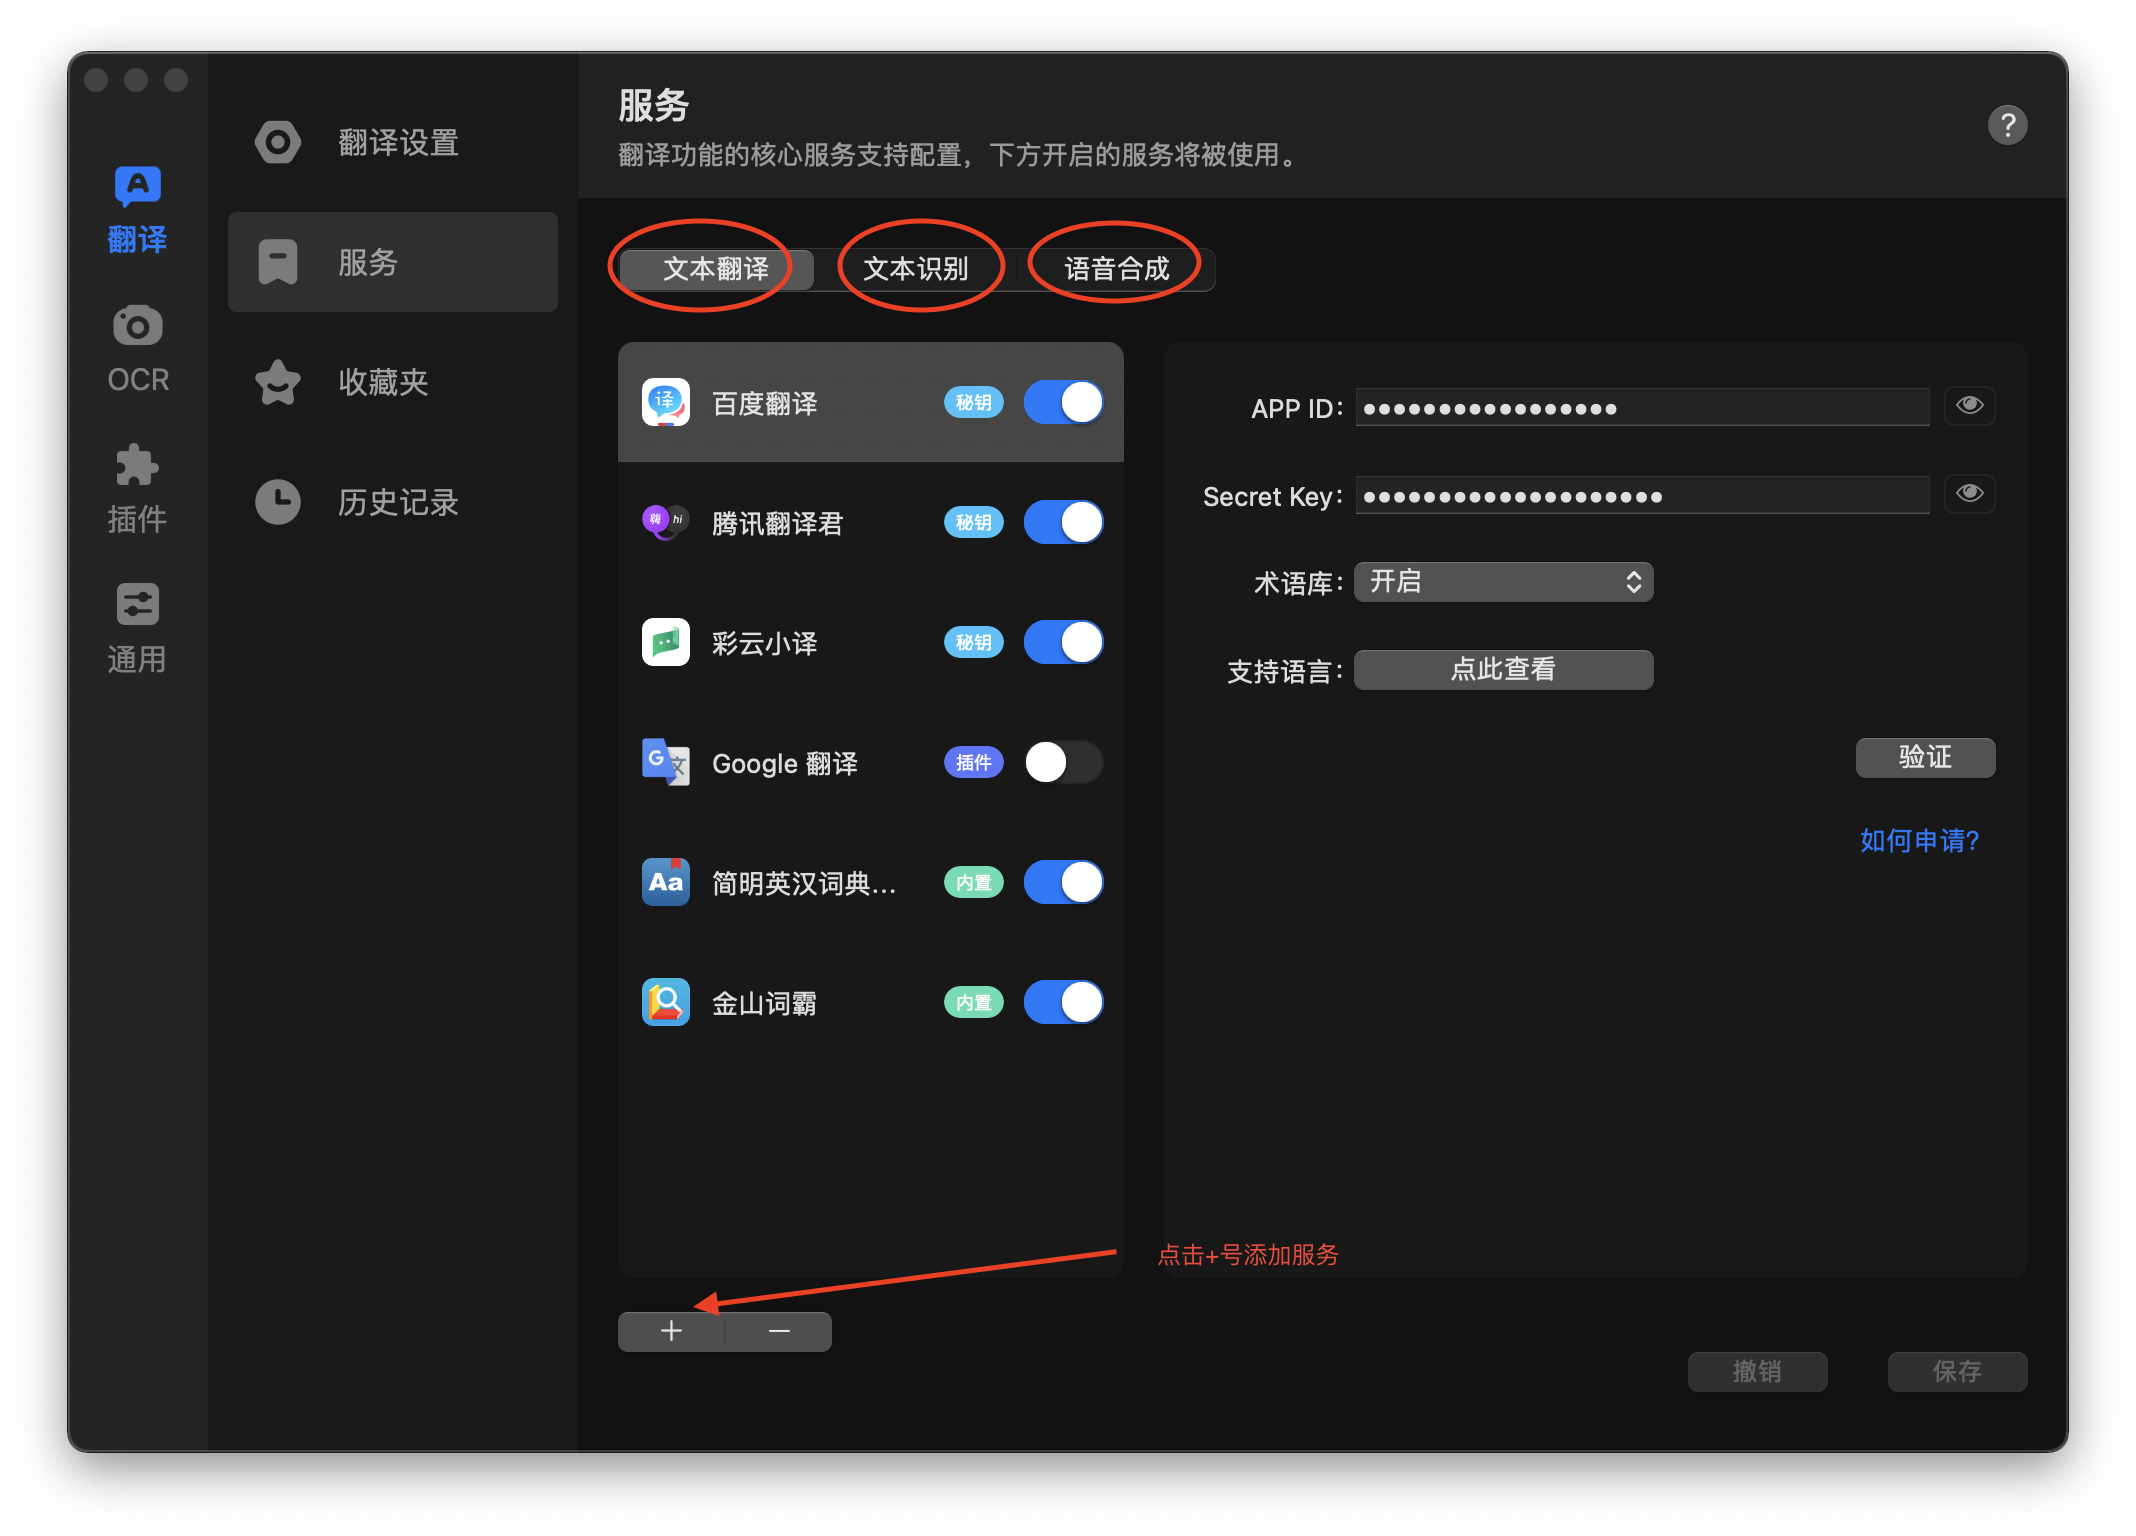Open the 术语库 dropdown menu
The height and width of the screenshot is (1536, 2136).
[x=1503, y=582]
